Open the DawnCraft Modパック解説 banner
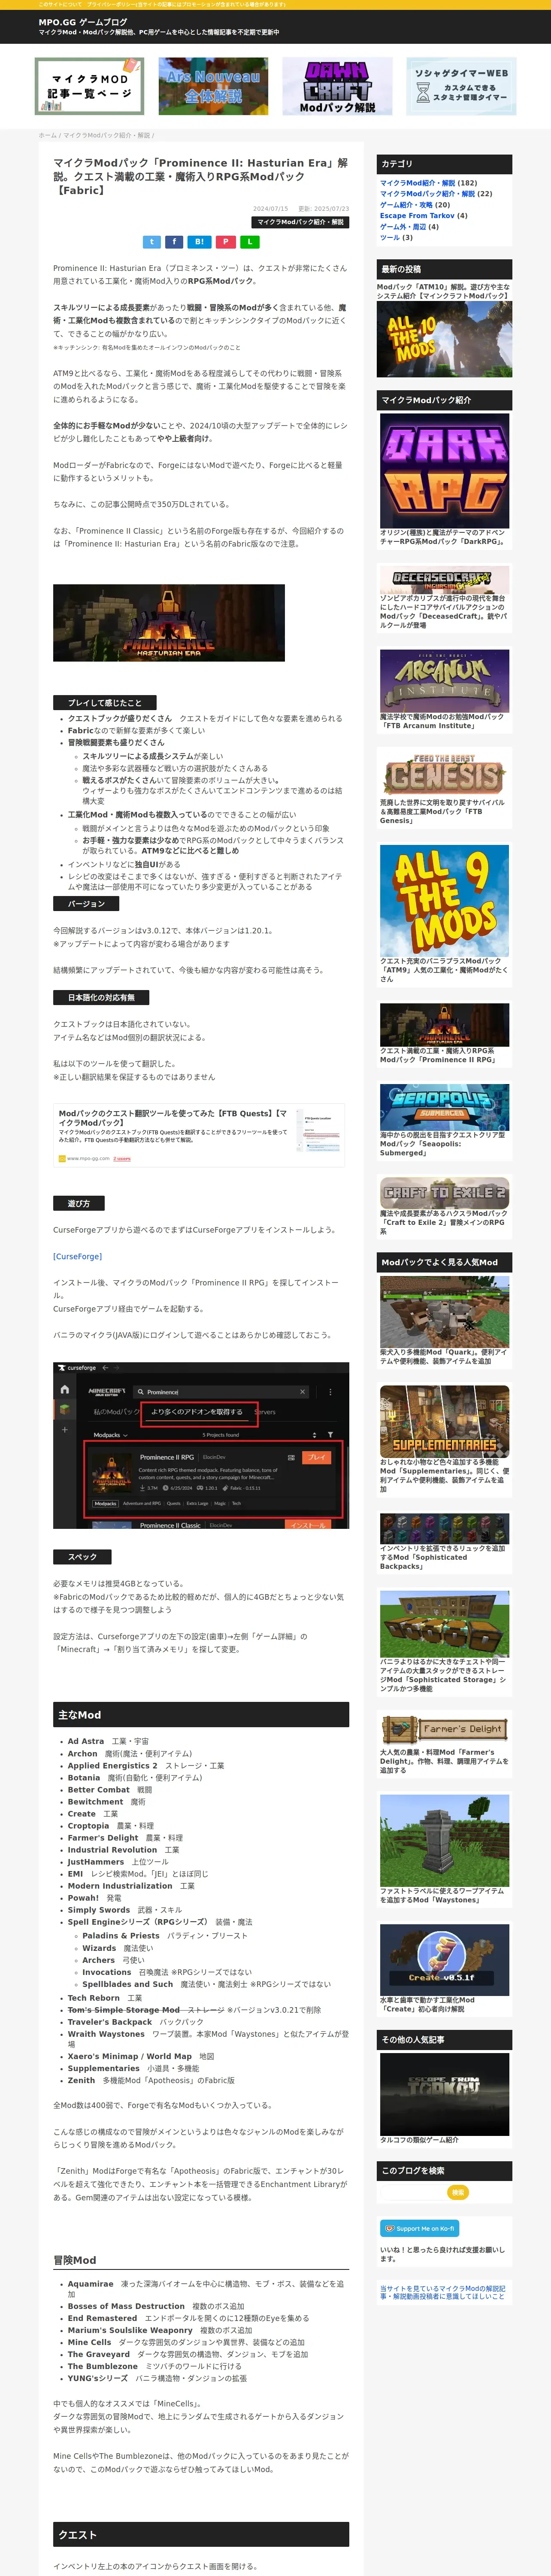This screenshot has height=2576, width=551. click(337, 86)
